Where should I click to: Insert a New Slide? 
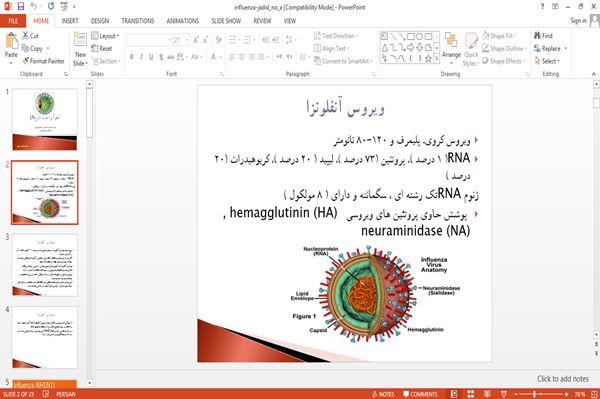(x=80, y=49)
